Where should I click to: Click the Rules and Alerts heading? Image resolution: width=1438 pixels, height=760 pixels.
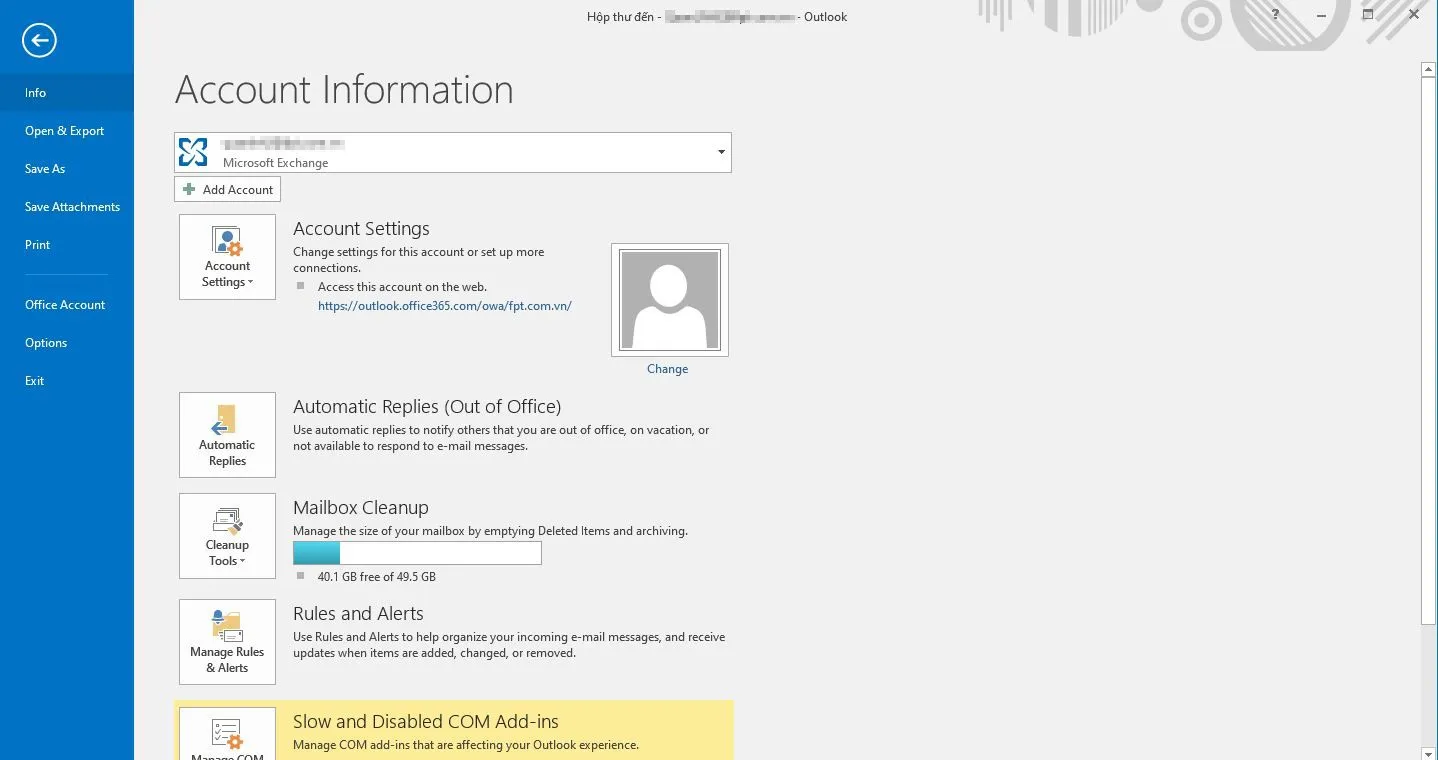click(x=358, y=613)
